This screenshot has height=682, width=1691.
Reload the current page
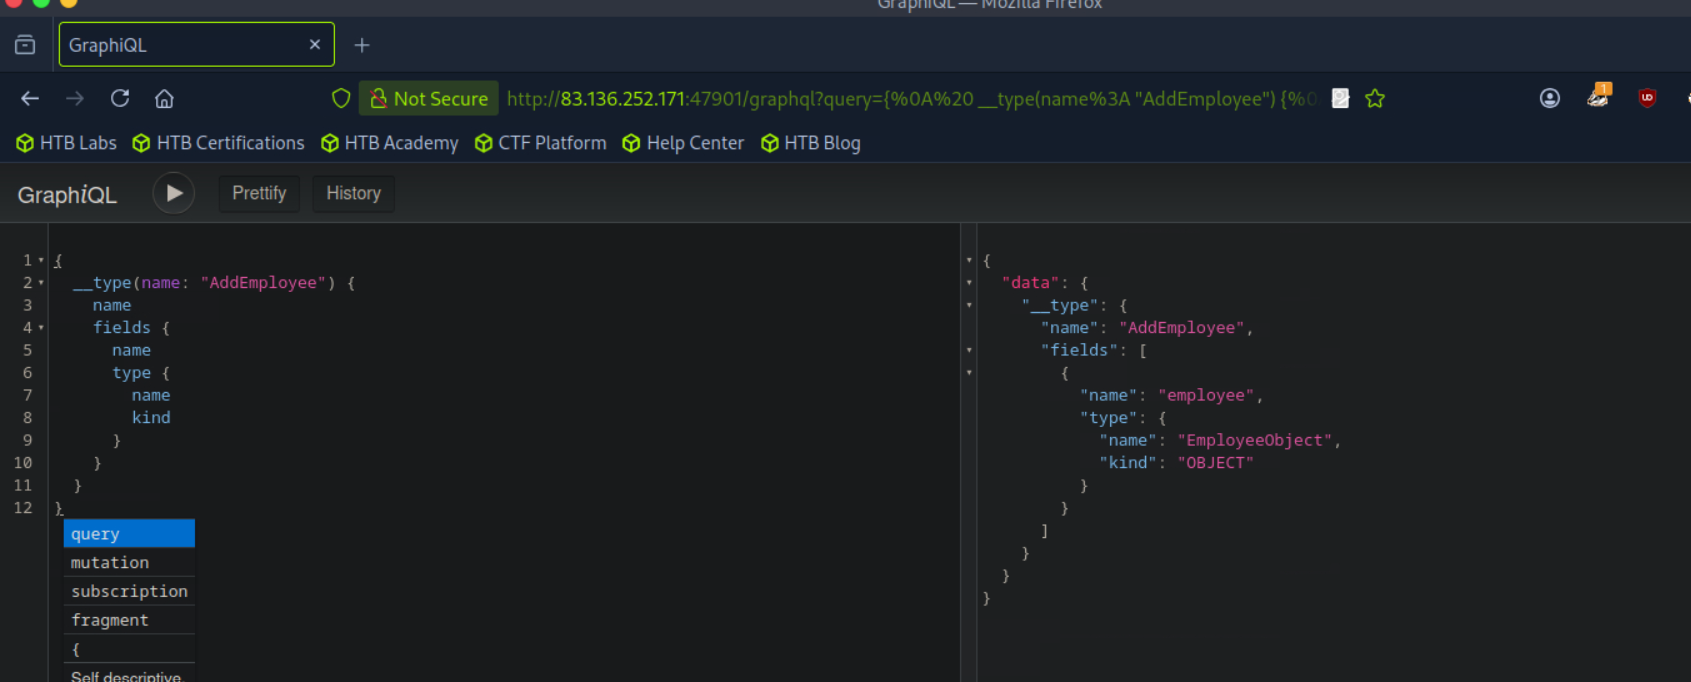pos(120,98)
